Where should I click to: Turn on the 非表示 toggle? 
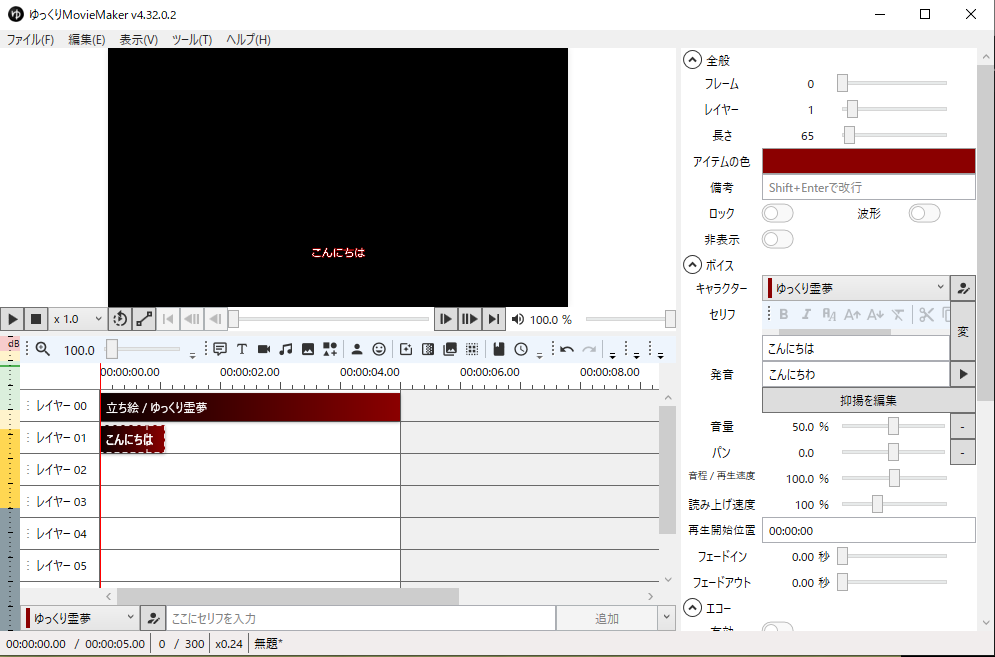(777, 239)
